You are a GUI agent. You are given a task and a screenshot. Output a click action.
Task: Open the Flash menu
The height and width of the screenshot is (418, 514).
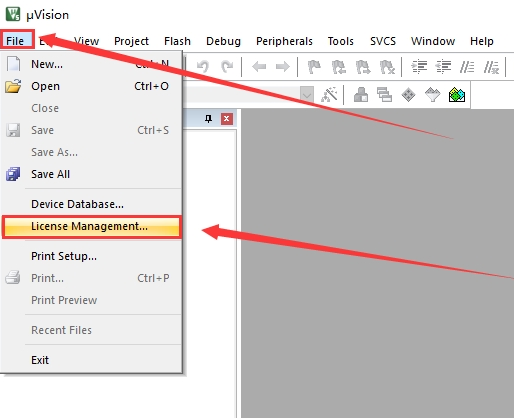(177, 41)
